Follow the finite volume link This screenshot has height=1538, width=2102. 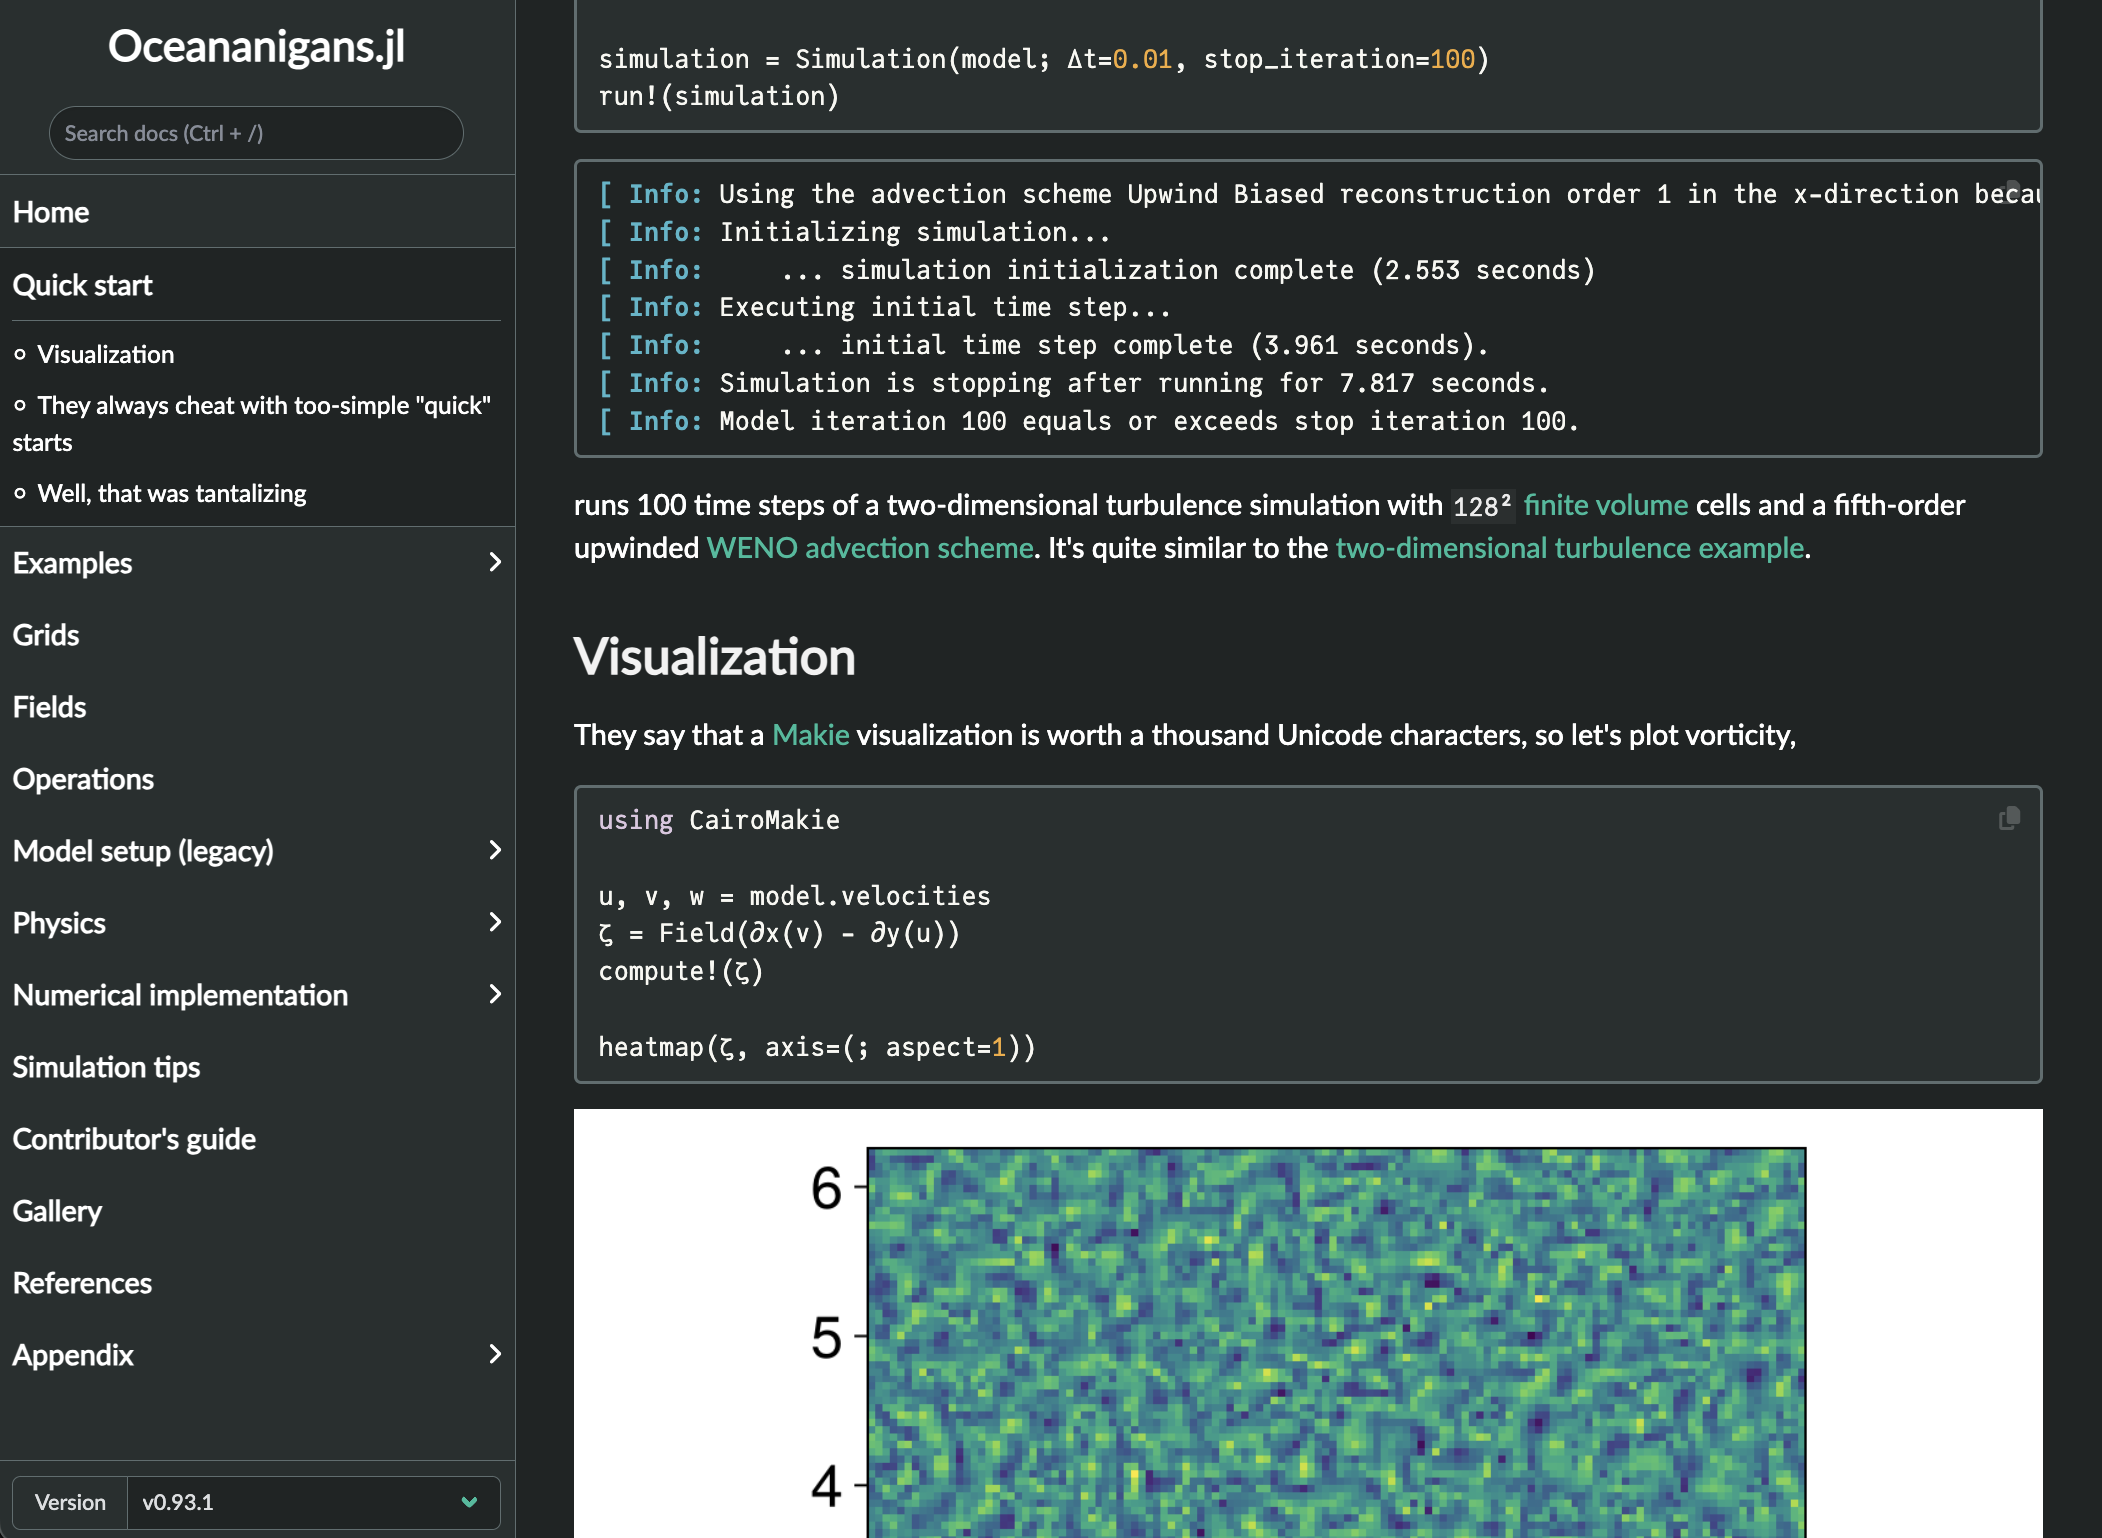[1606, 505]
